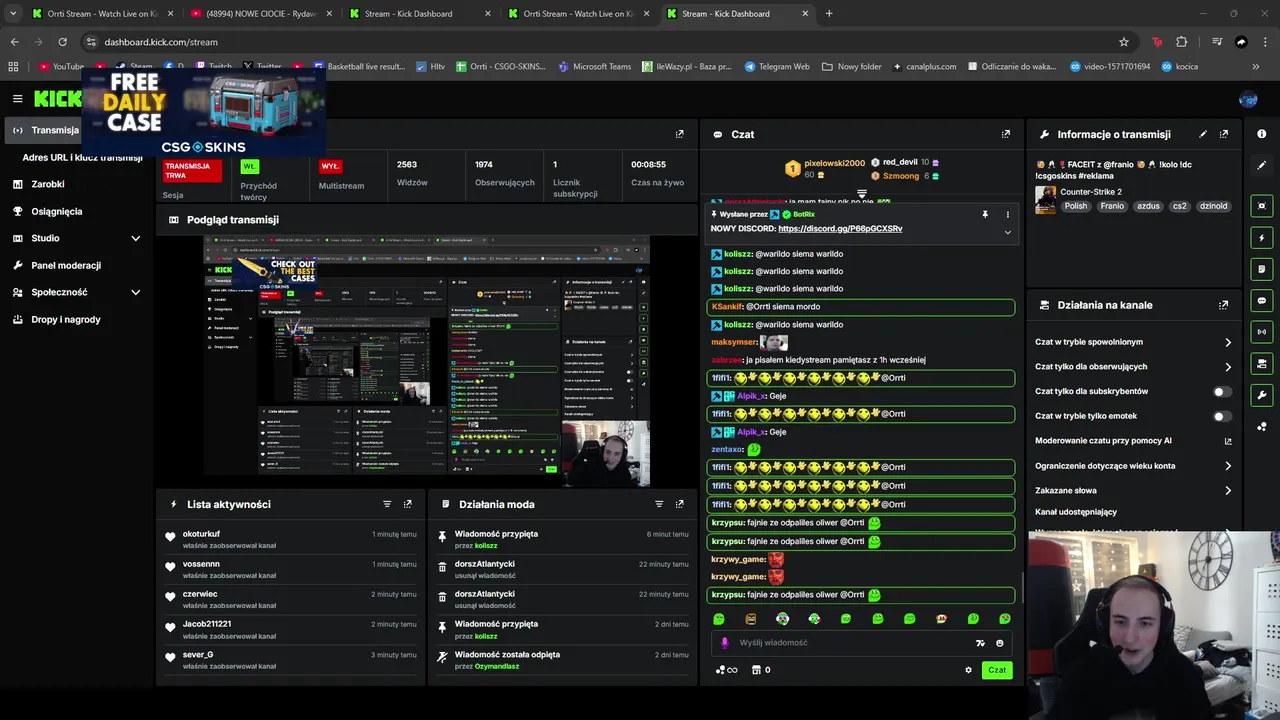Open filter options in Działania moda

click(x=659, y=504)
